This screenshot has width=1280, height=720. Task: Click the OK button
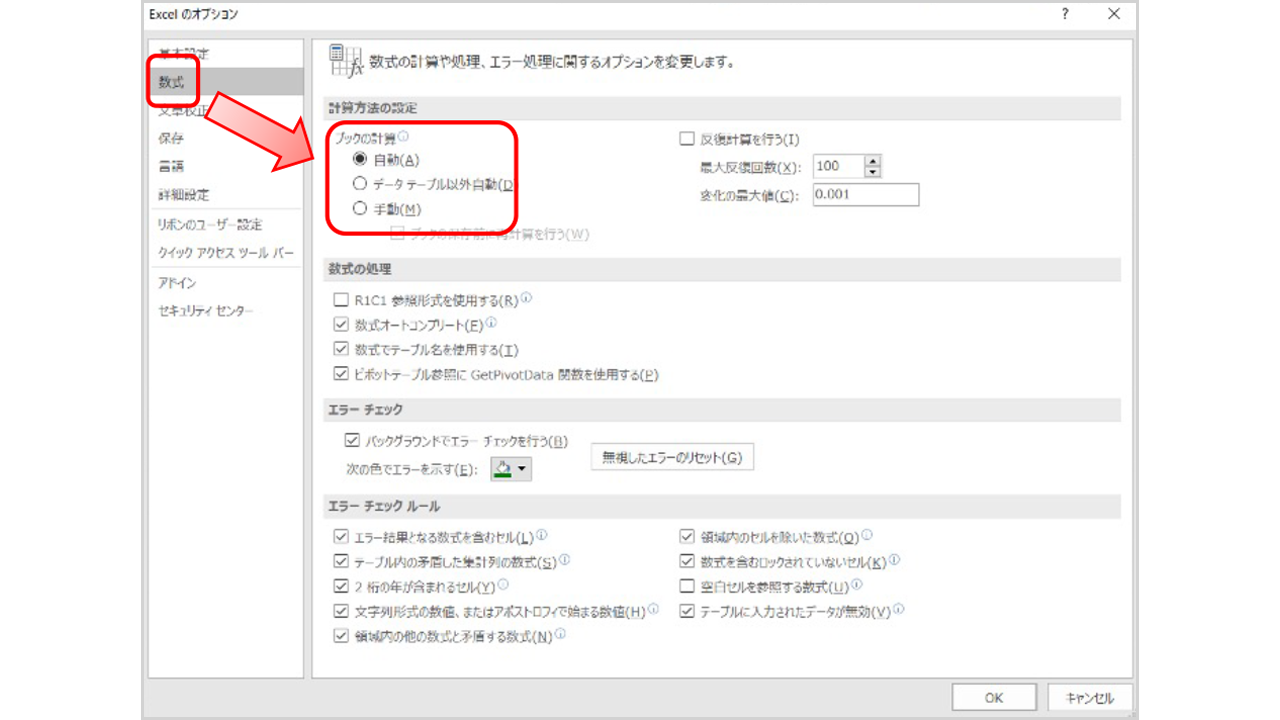coord(993,697)
